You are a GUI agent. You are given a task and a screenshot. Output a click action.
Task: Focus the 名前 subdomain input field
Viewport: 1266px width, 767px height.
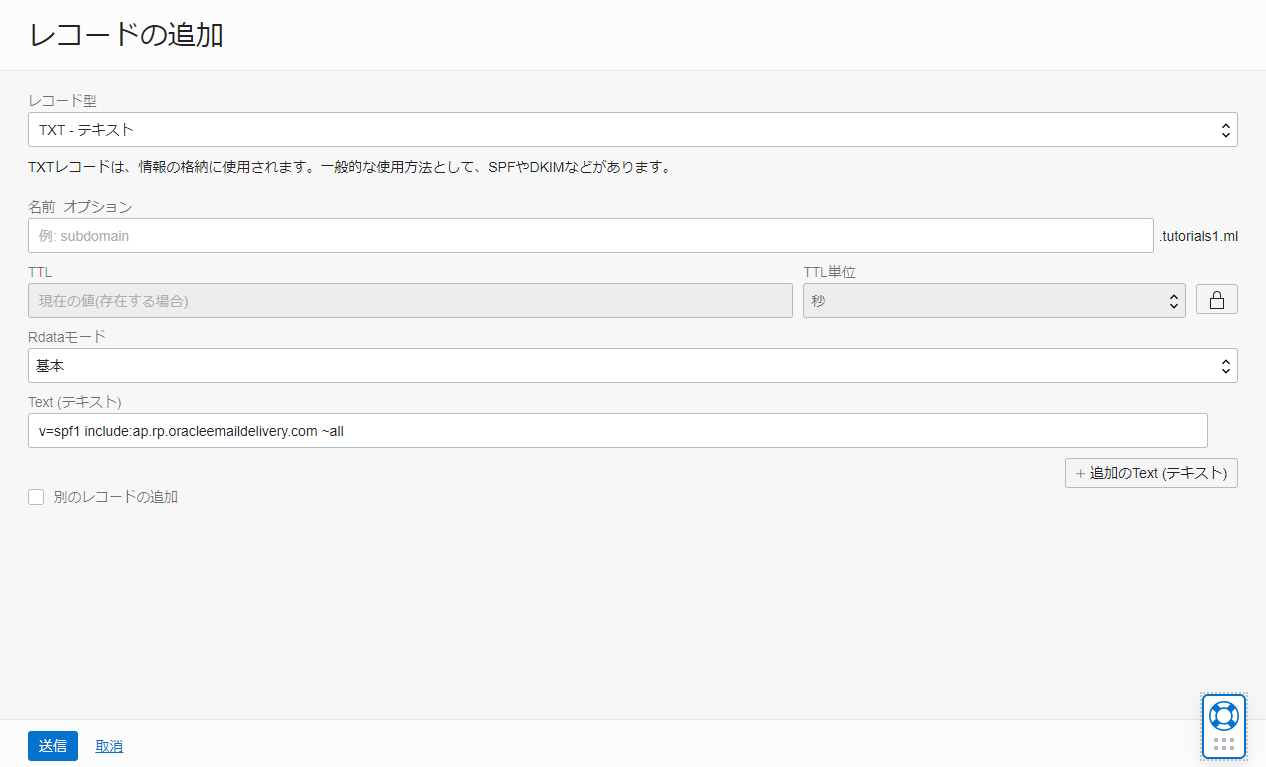tap(590, 236)
